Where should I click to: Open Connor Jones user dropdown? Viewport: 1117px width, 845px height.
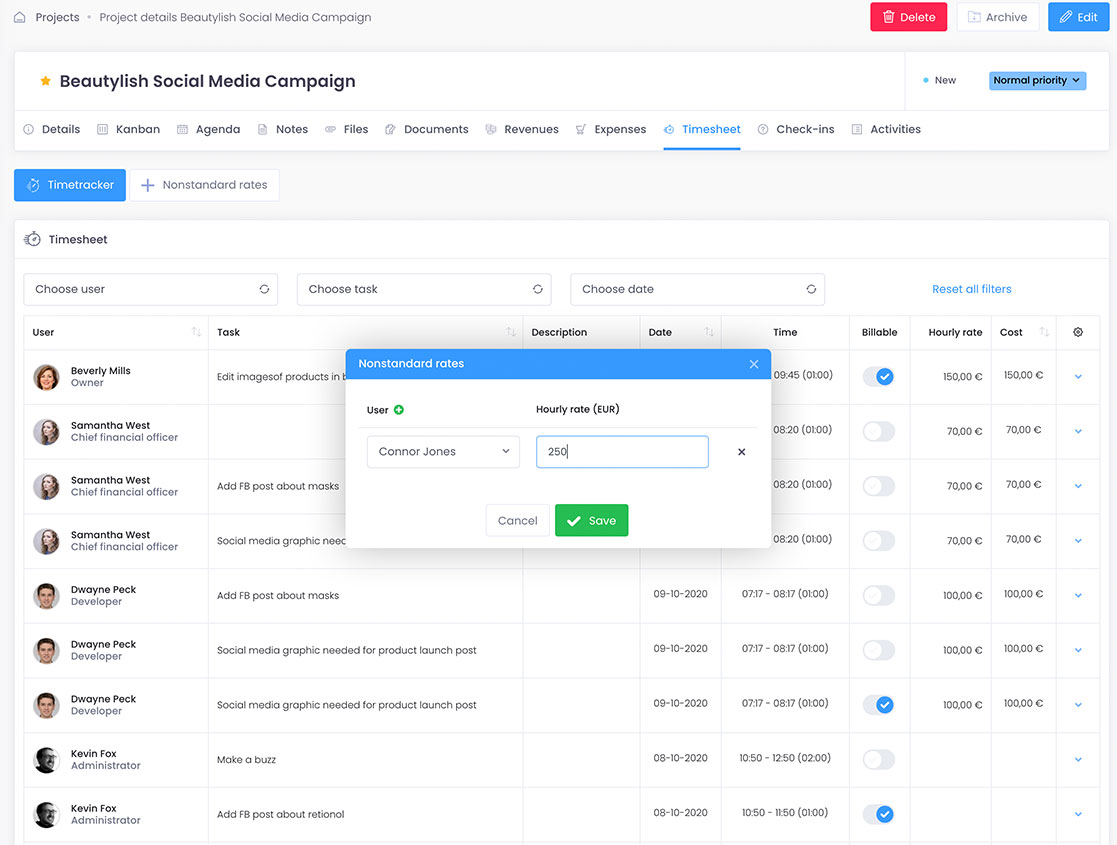443,452
